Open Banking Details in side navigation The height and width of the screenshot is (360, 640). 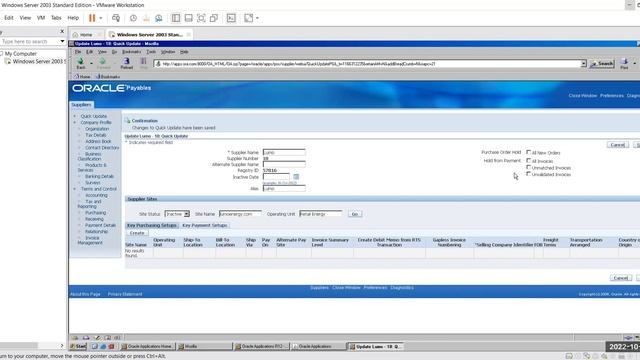tap(99, 176)
